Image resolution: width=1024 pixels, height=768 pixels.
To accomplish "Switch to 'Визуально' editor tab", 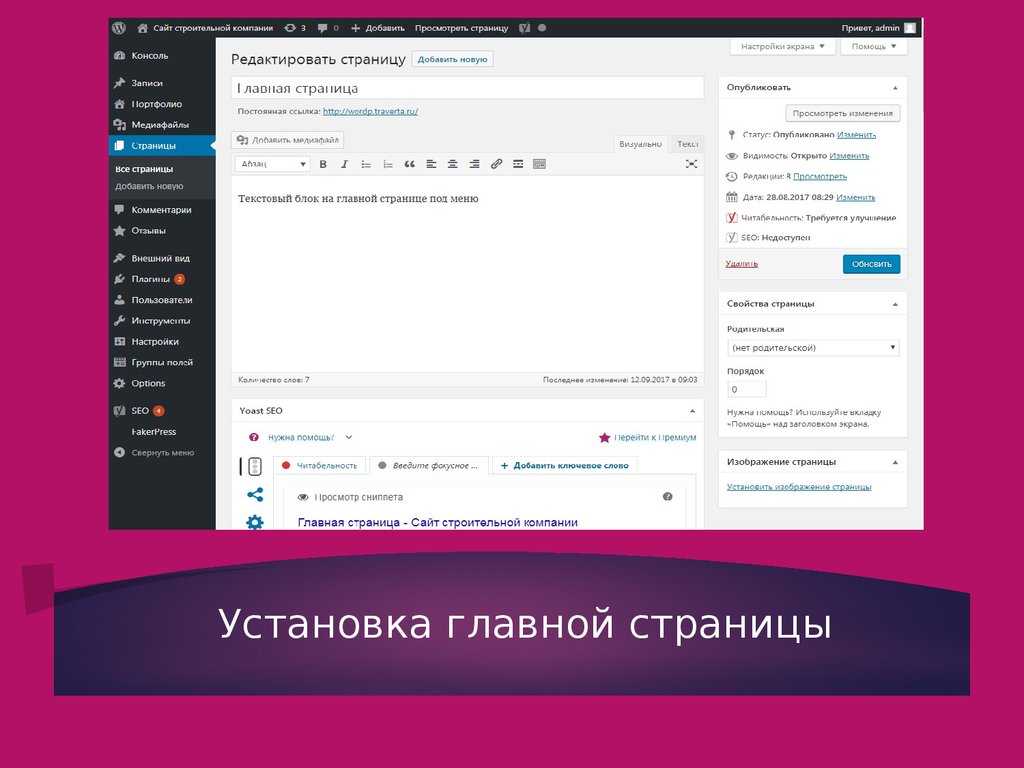I will pyautogui.click(x=640, y=144).
